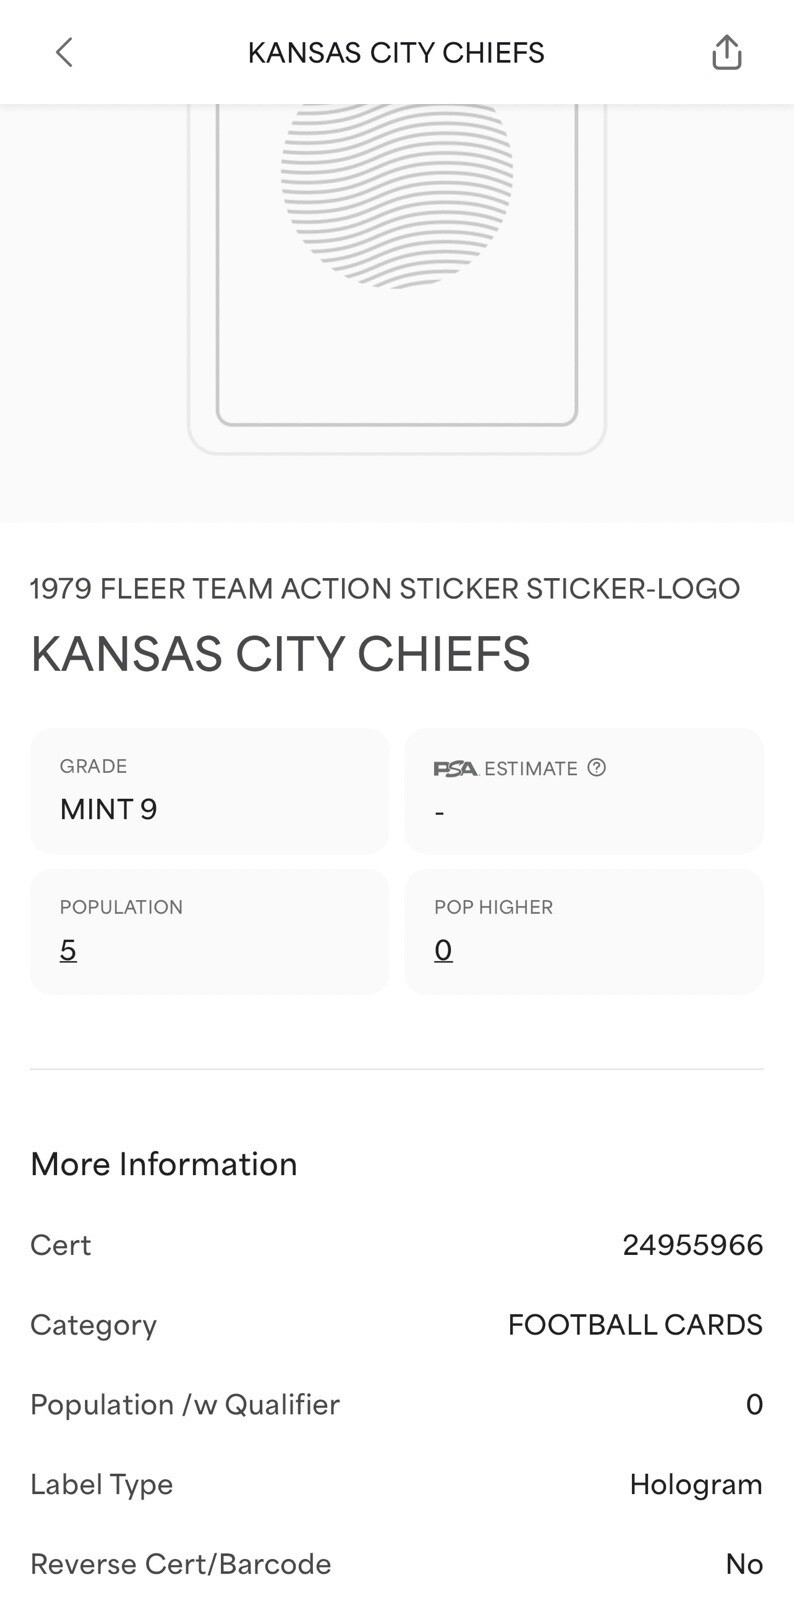Tap the Category row FOOTBALL CARDS value
The width and height of the screenshot is (794, 1600).
click(x=635, y=1325)
